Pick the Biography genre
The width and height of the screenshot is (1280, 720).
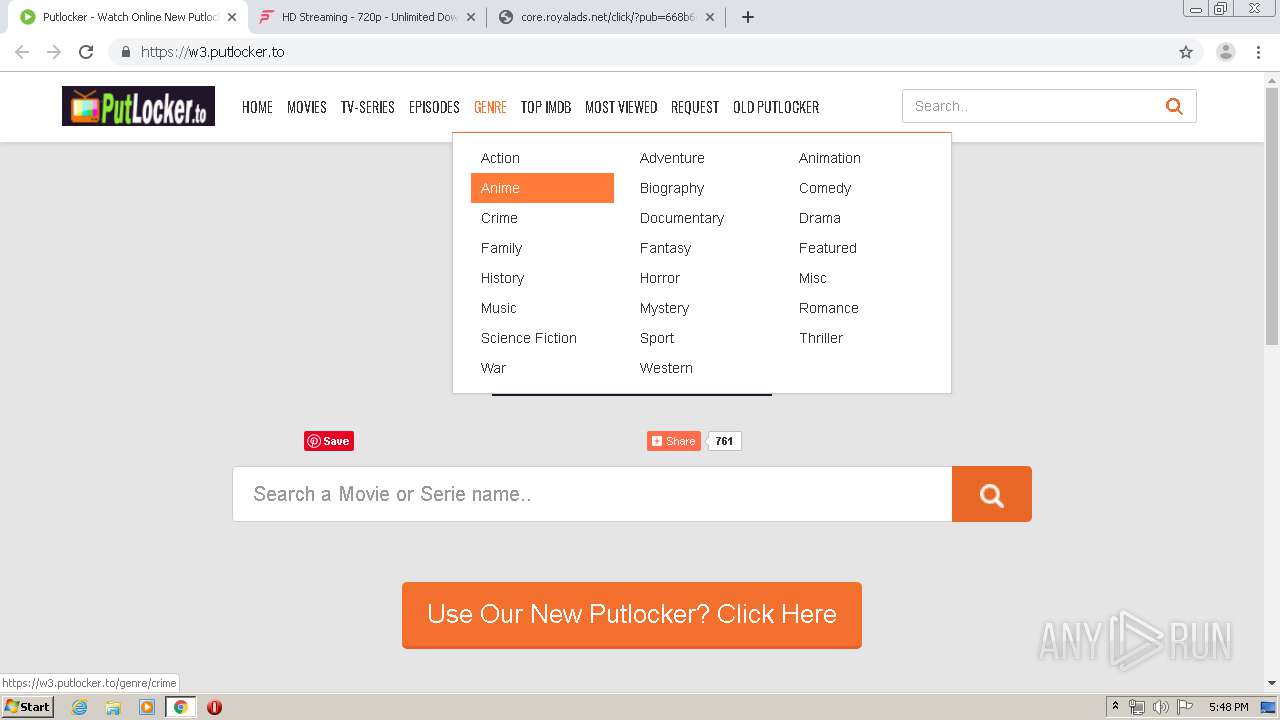[x=672, y=188]
